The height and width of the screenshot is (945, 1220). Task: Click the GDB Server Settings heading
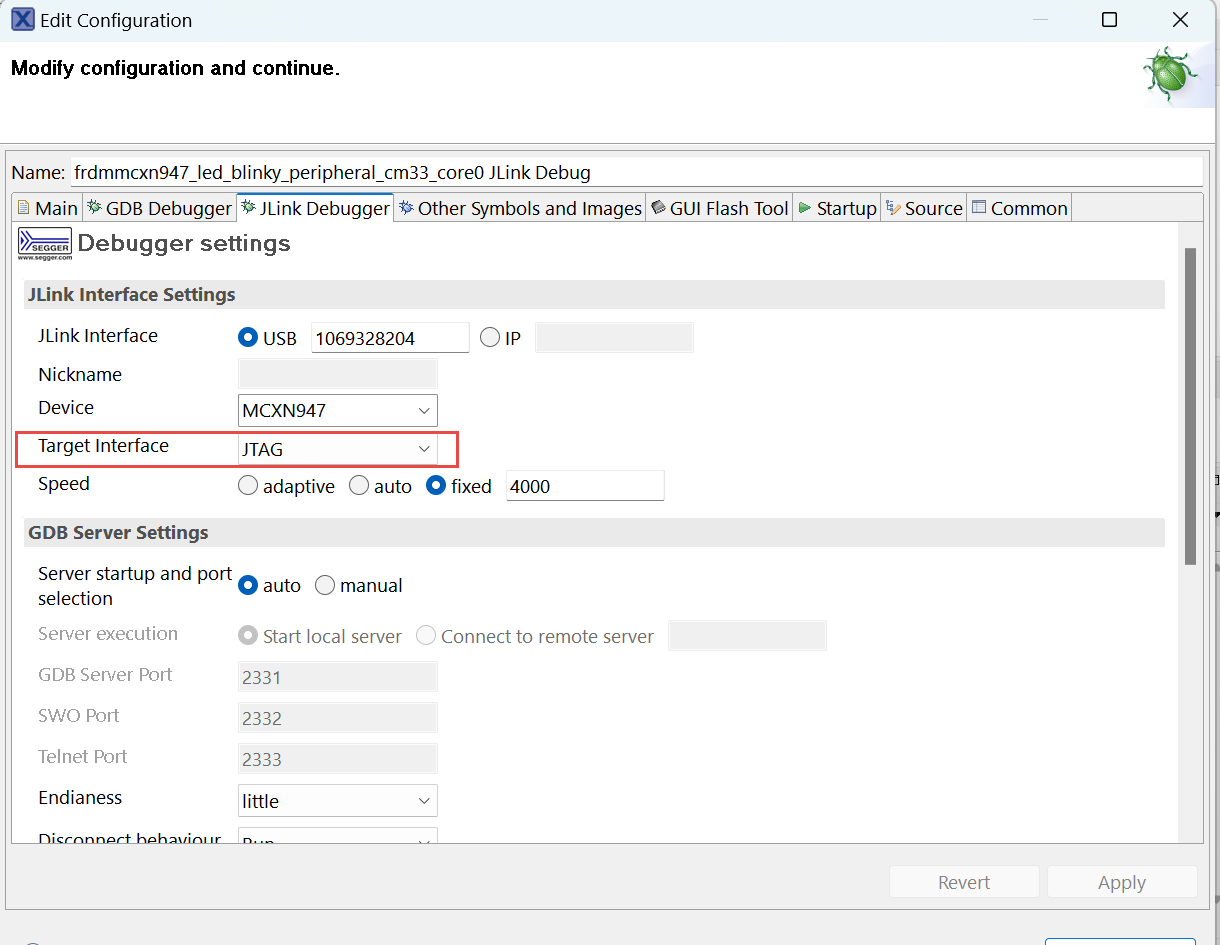pyautogui.click(x=118, y=532)
